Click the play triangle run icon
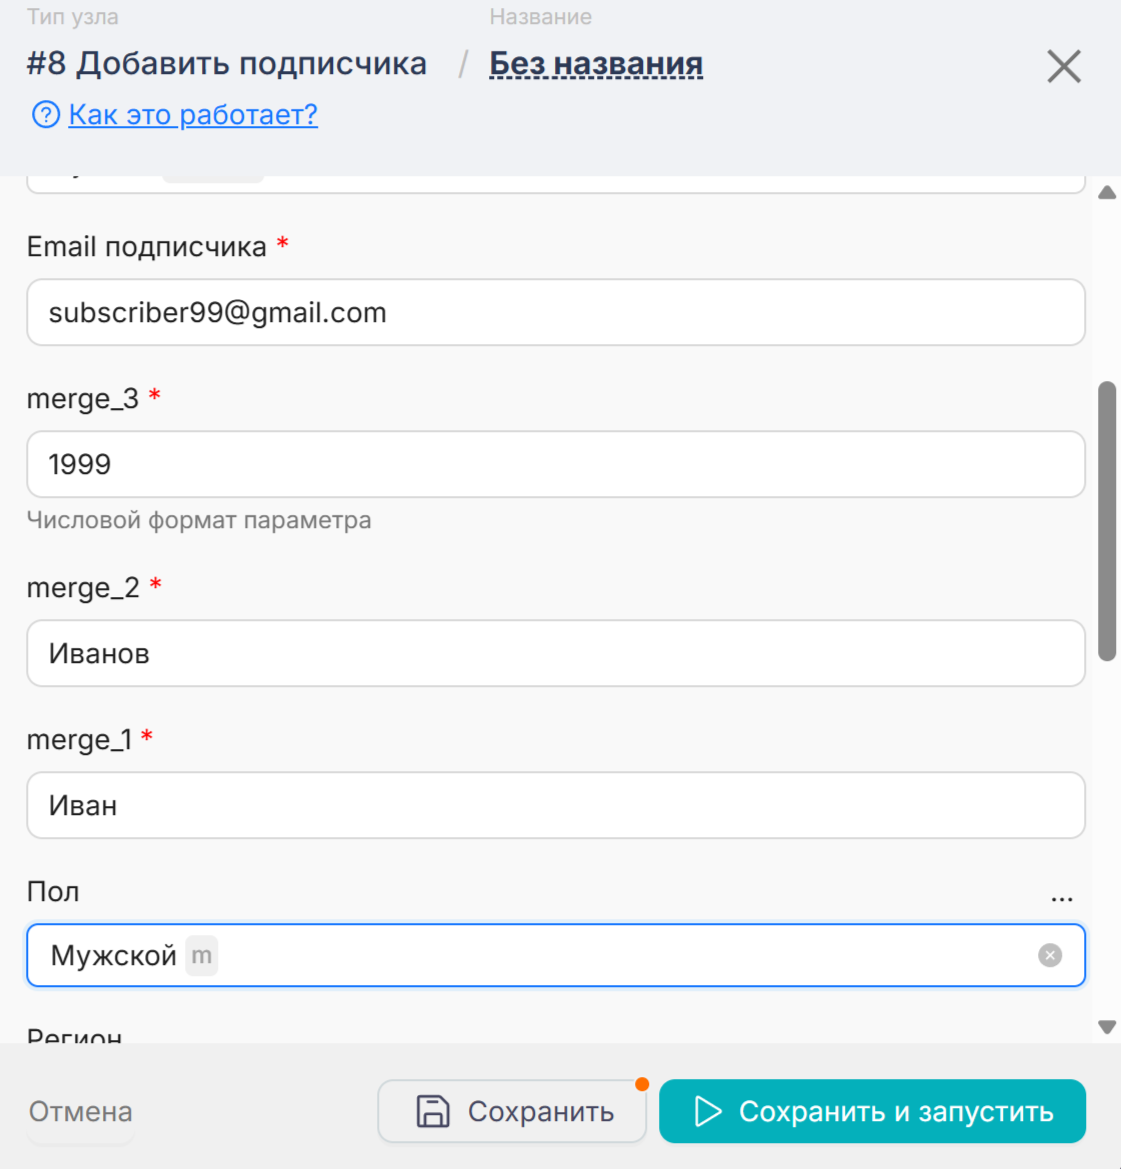Viewport: 1121px width, 1169px height. point(707,1112)
